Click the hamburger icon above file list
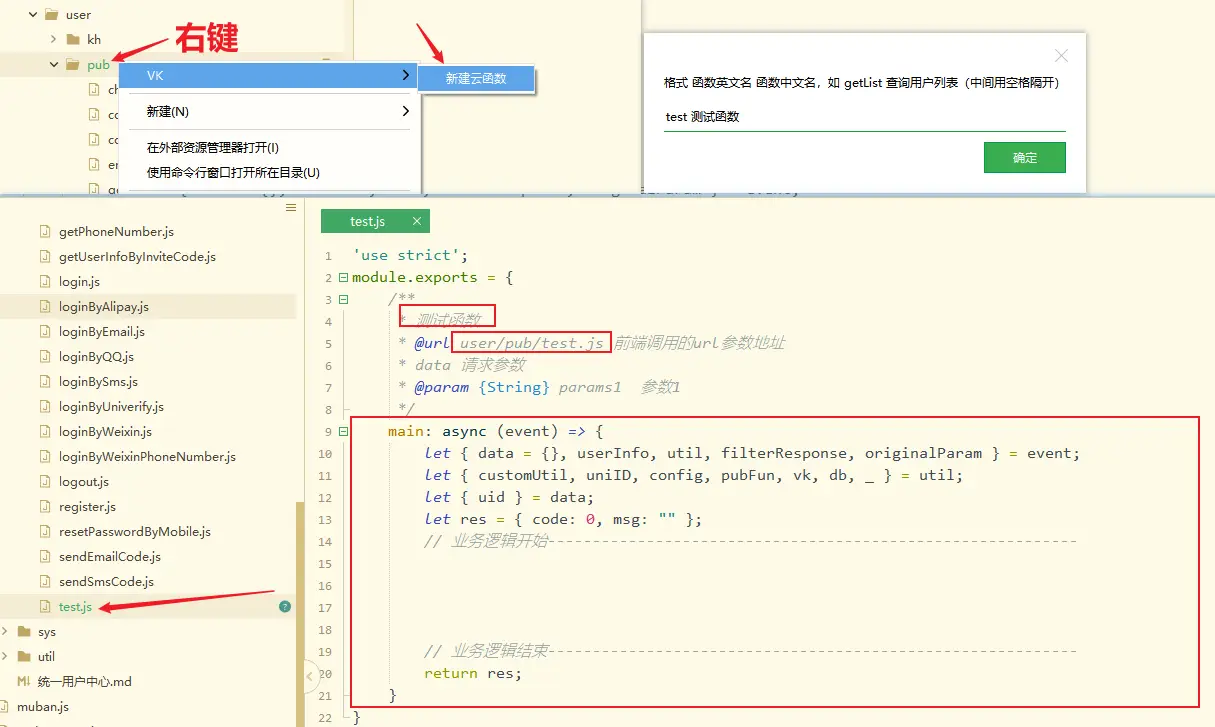The image size is (1215, 727). pos(291,208)
